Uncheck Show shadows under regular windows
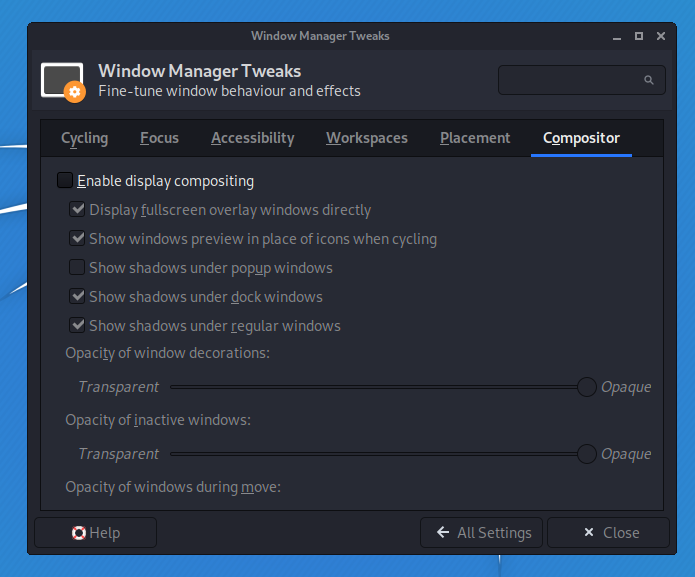Image resolution: width=695 pixels, height=577 pixels. (x=77, y=326)
